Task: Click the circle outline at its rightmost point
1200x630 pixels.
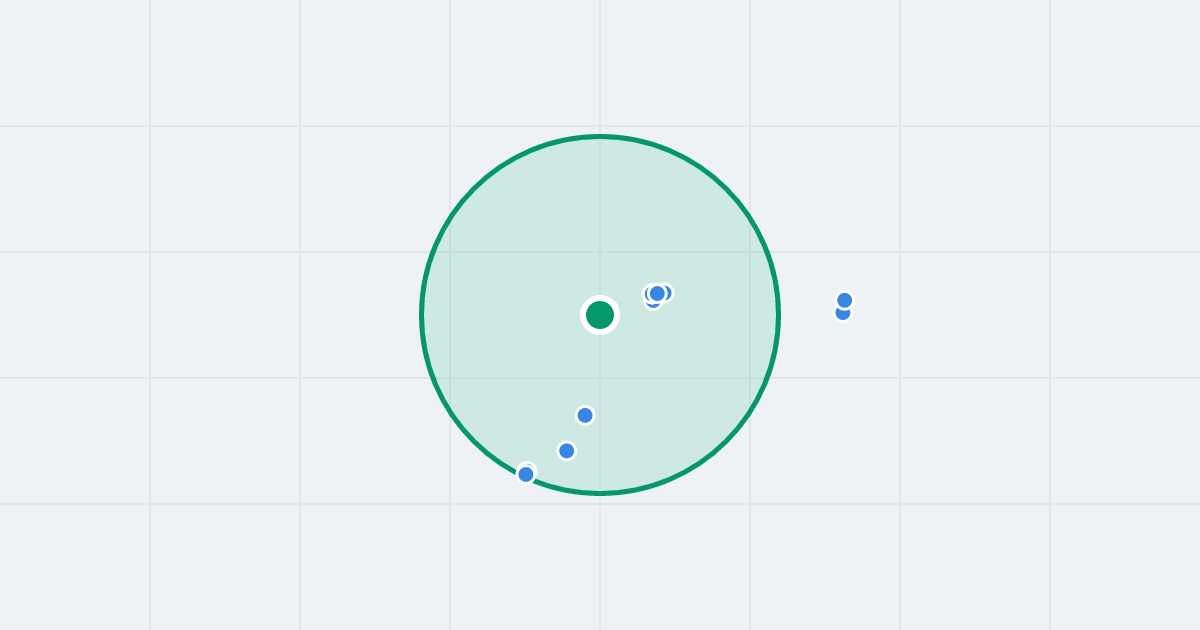Action: pyautogui.click(x=779, y=315)
